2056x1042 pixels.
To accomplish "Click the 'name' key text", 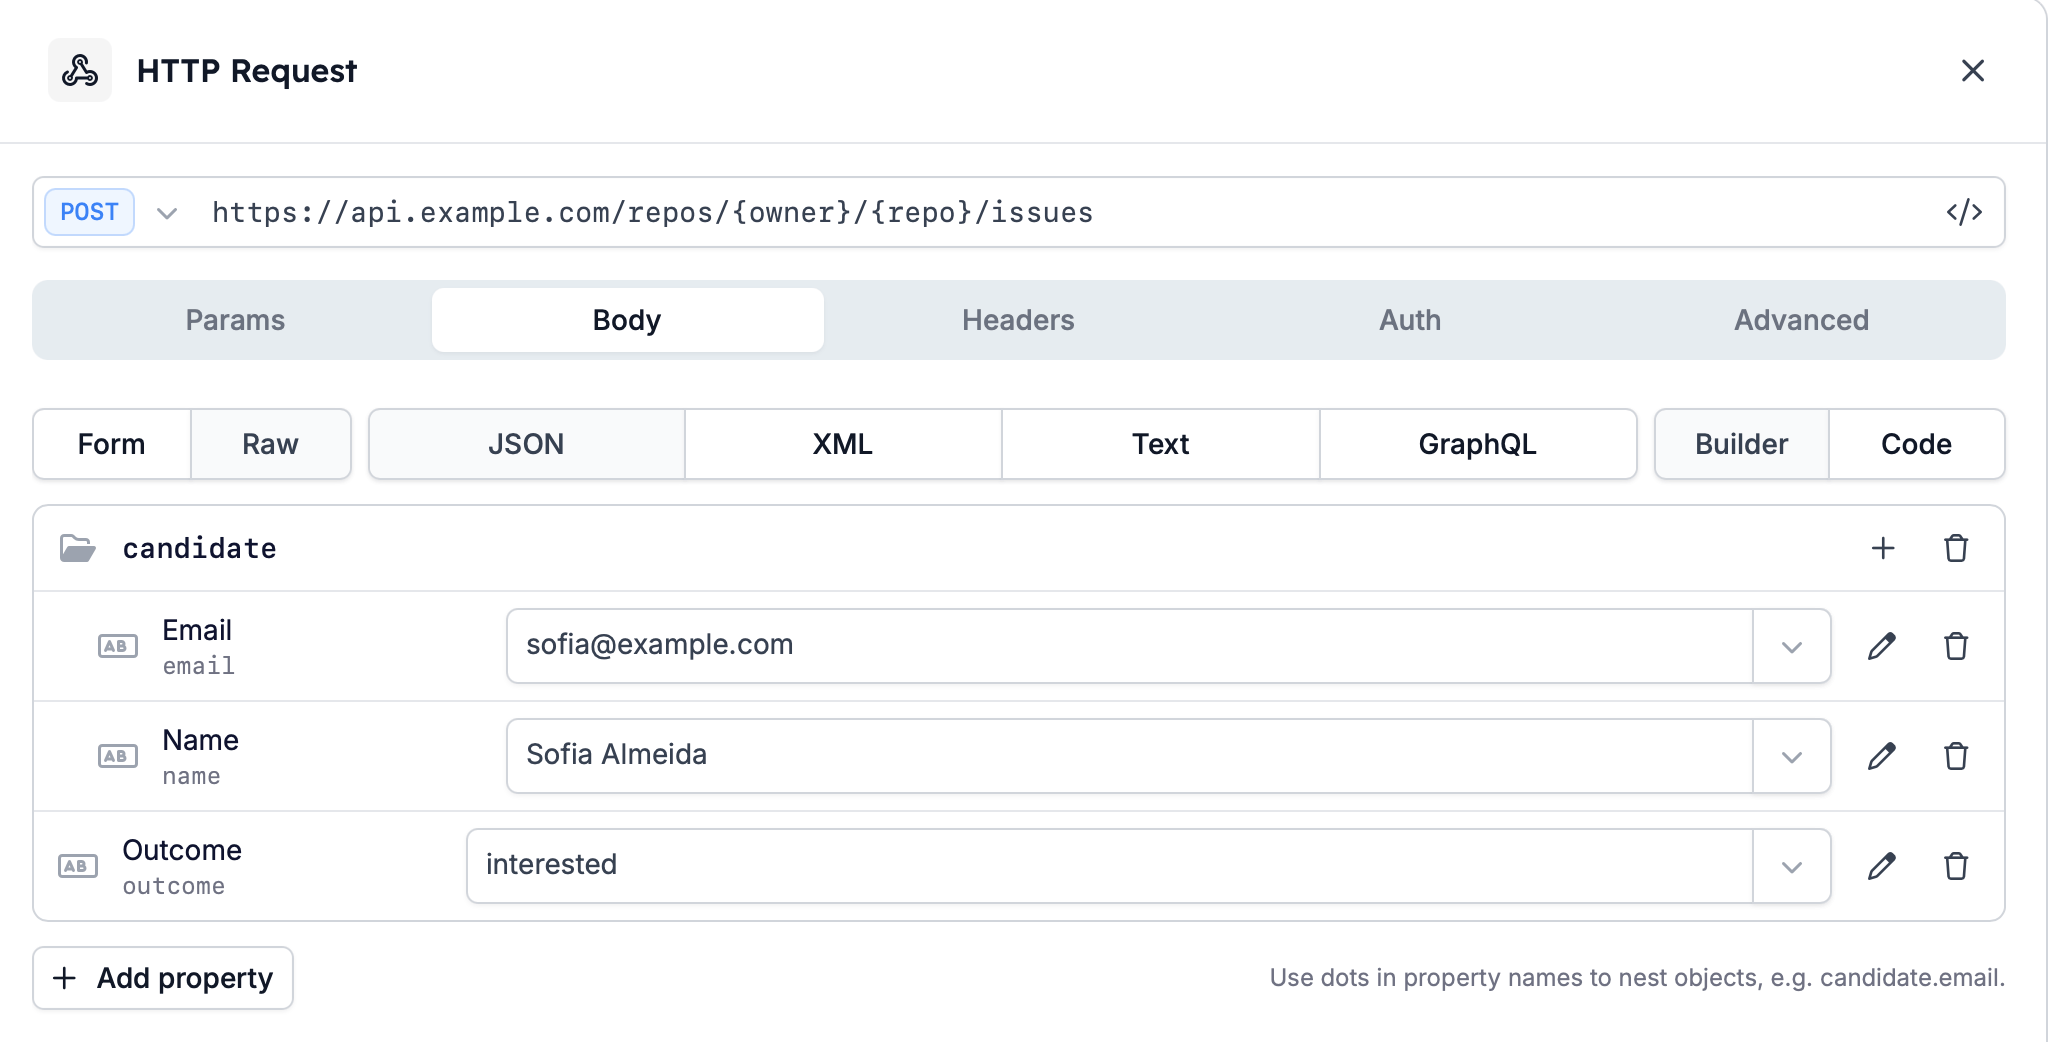I will pos(191,776).
